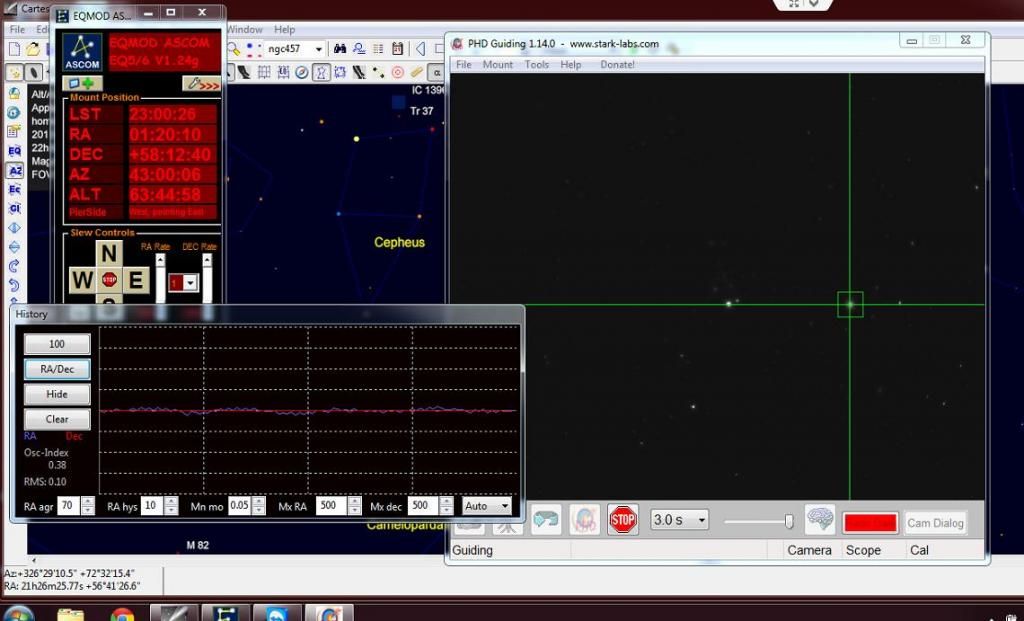Viewport: 1024px width, 621px height.
Task: Open the 3.0 s exposure dropdown in PHD
Action: [701, 520]
